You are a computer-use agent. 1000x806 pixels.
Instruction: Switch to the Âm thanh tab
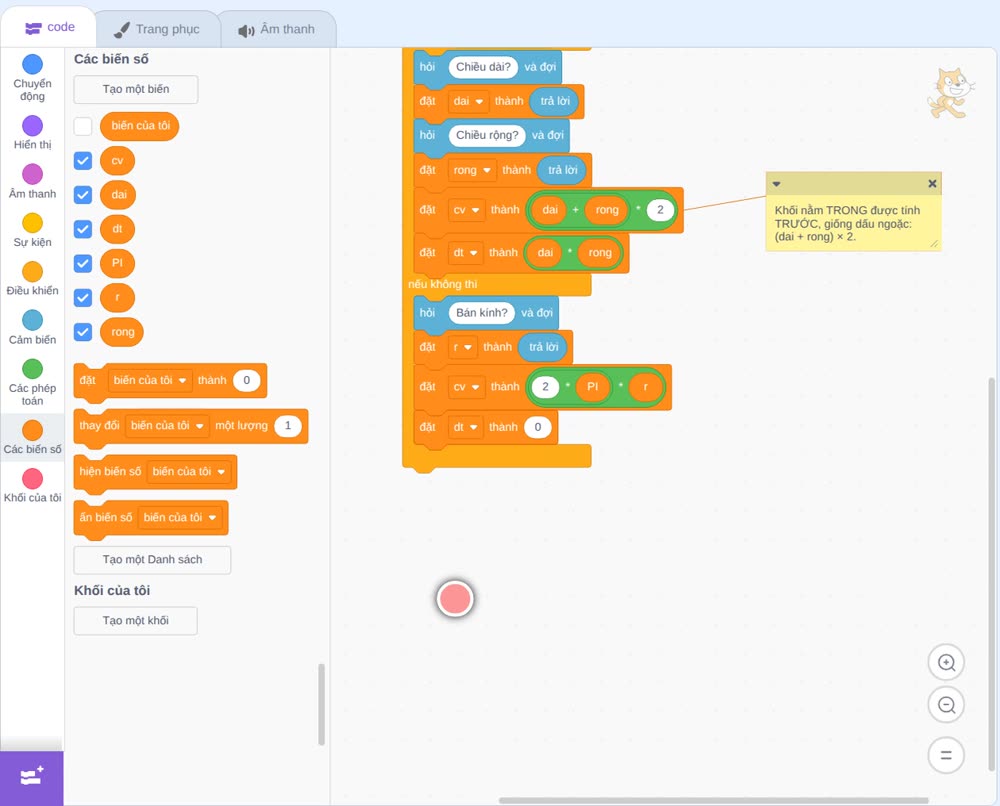click(277, 29)
